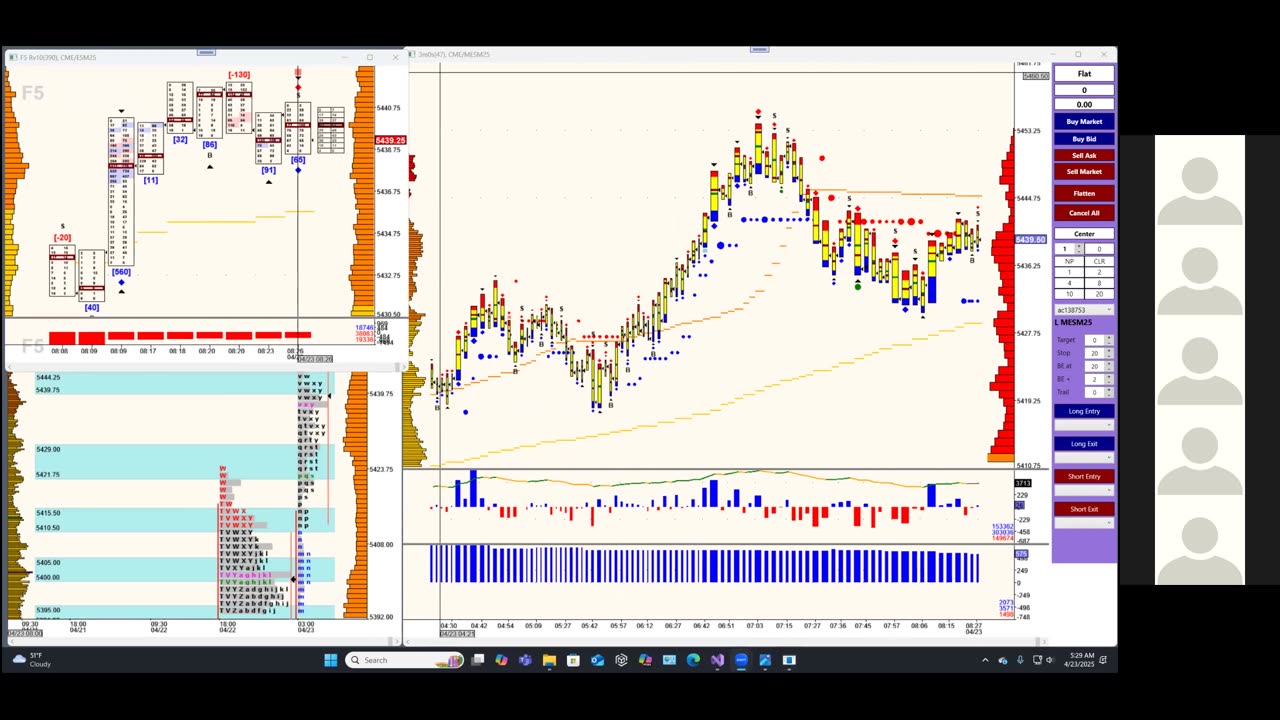Adjust the Trail value stepper
This screenshot has height=720, width=1280.
click(x=1109, y=392)
